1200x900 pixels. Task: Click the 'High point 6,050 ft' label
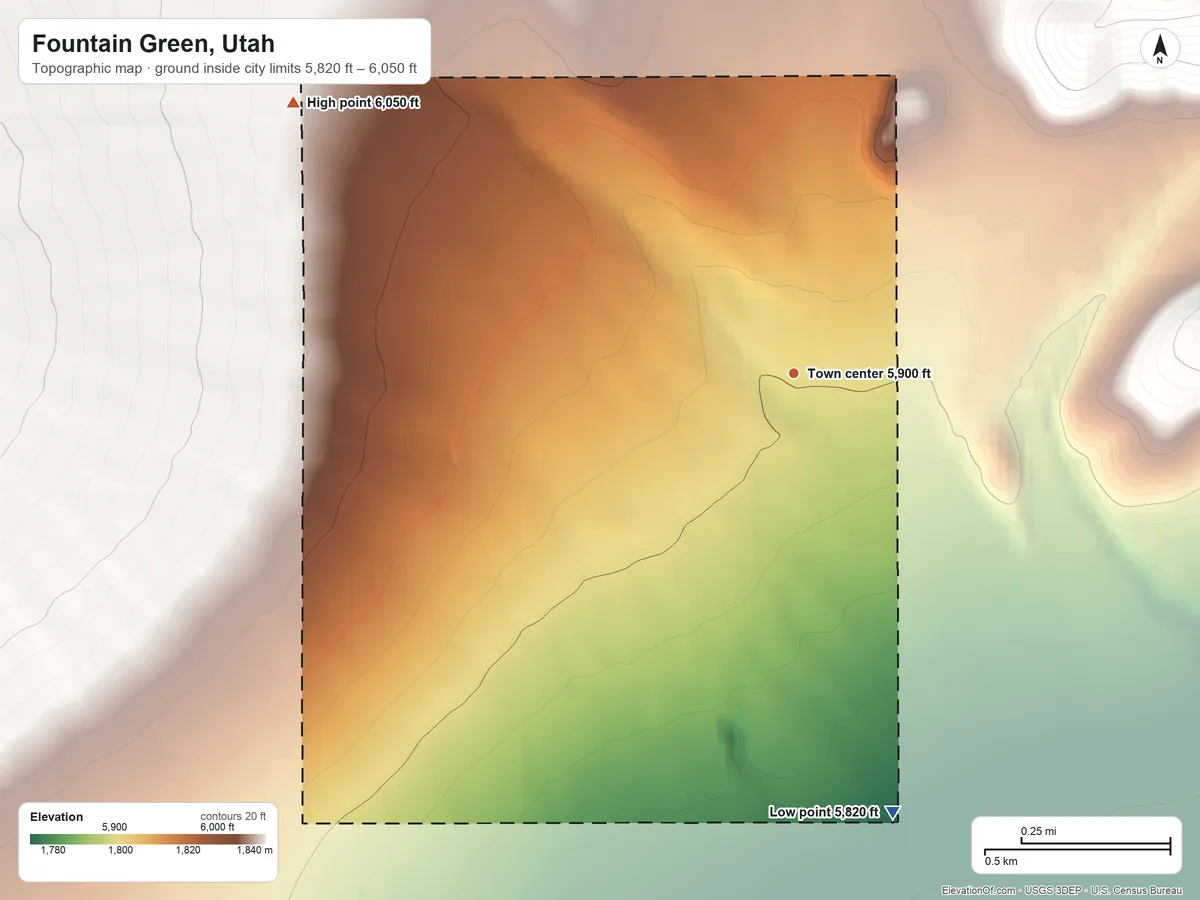363,102
